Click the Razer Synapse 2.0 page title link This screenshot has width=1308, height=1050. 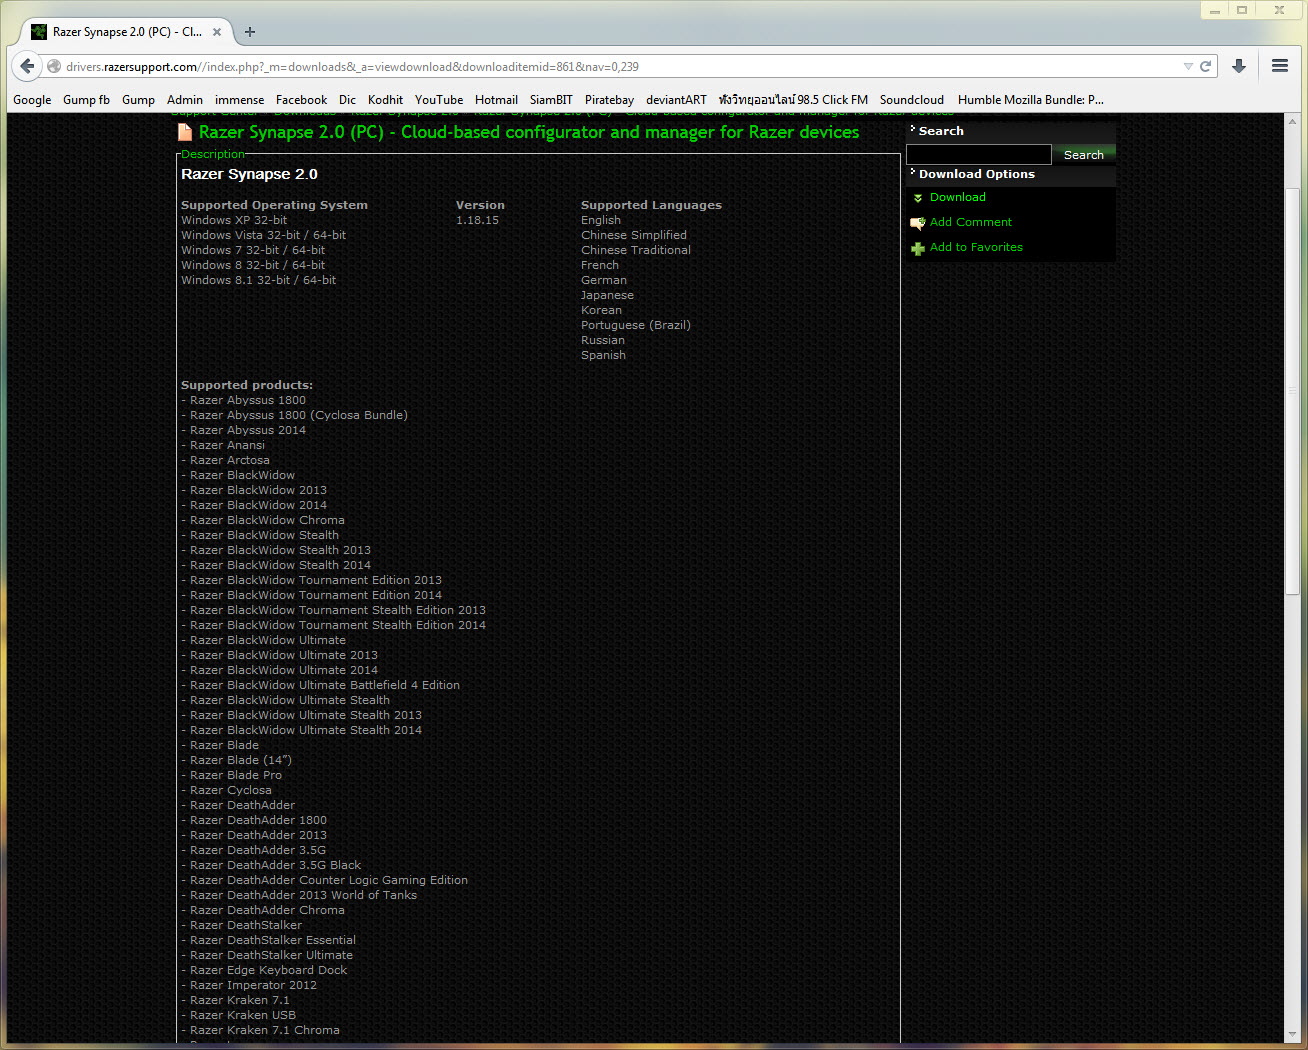tap(528, 132)
